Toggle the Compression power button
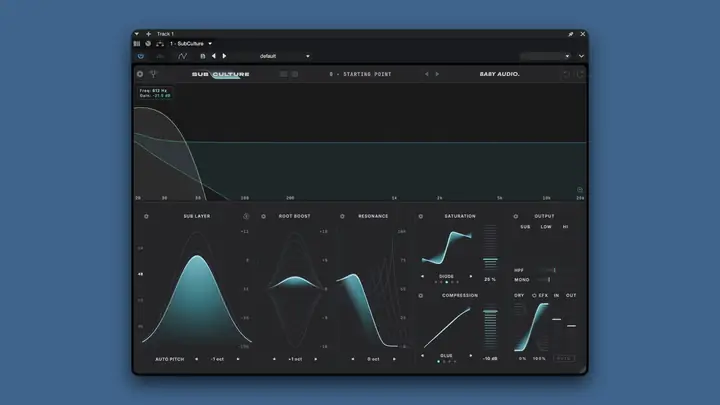 coord(421,296)
